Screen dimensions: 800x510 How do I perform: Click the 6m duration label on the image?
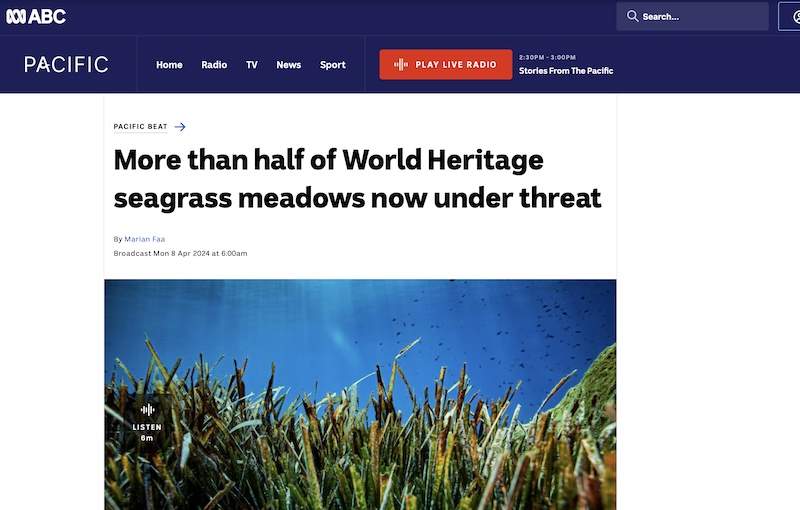pyautogui.click(x=147, y=438)
